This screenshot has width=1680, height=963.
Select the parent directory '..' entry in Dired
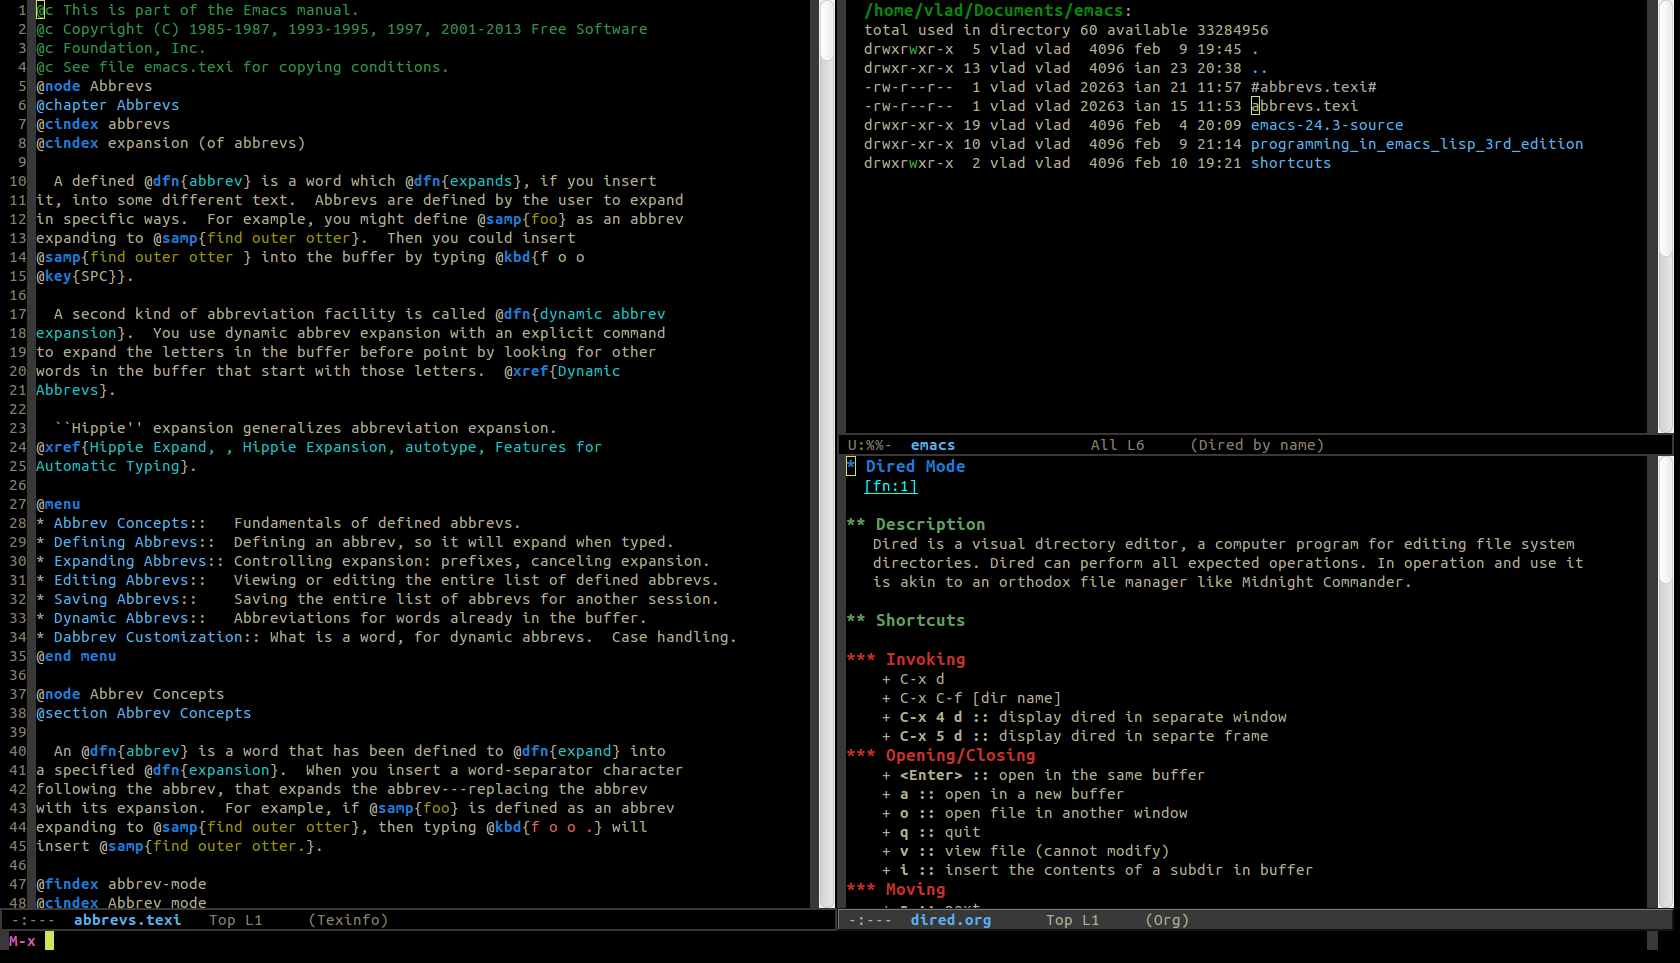(1259, 68)
